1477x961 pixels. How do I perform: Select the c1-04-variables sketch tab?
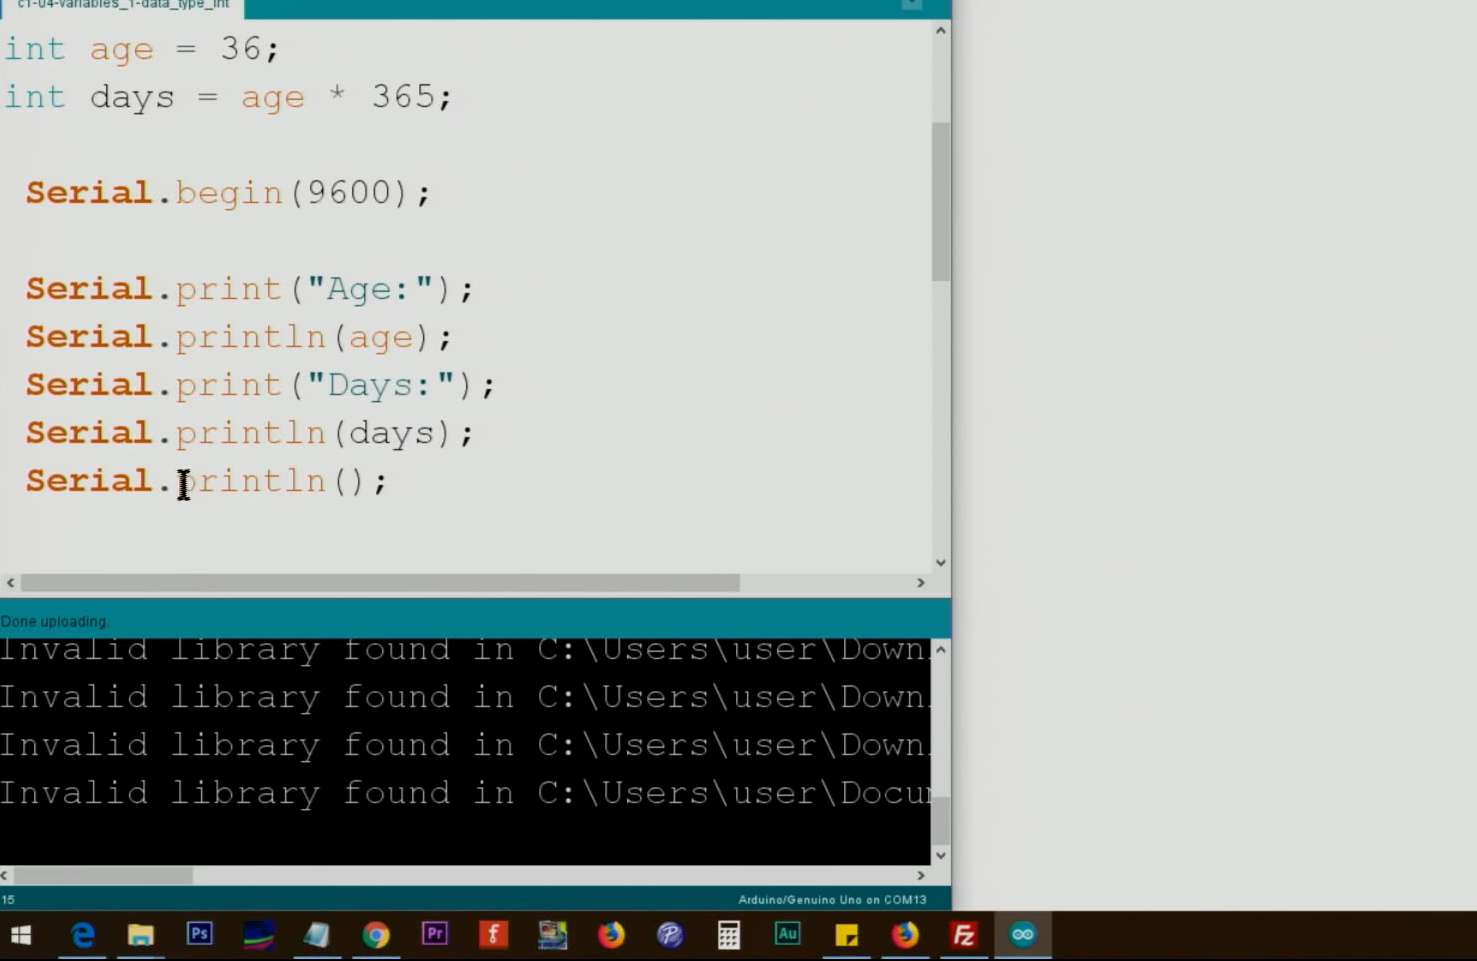[x=123, y=6]
